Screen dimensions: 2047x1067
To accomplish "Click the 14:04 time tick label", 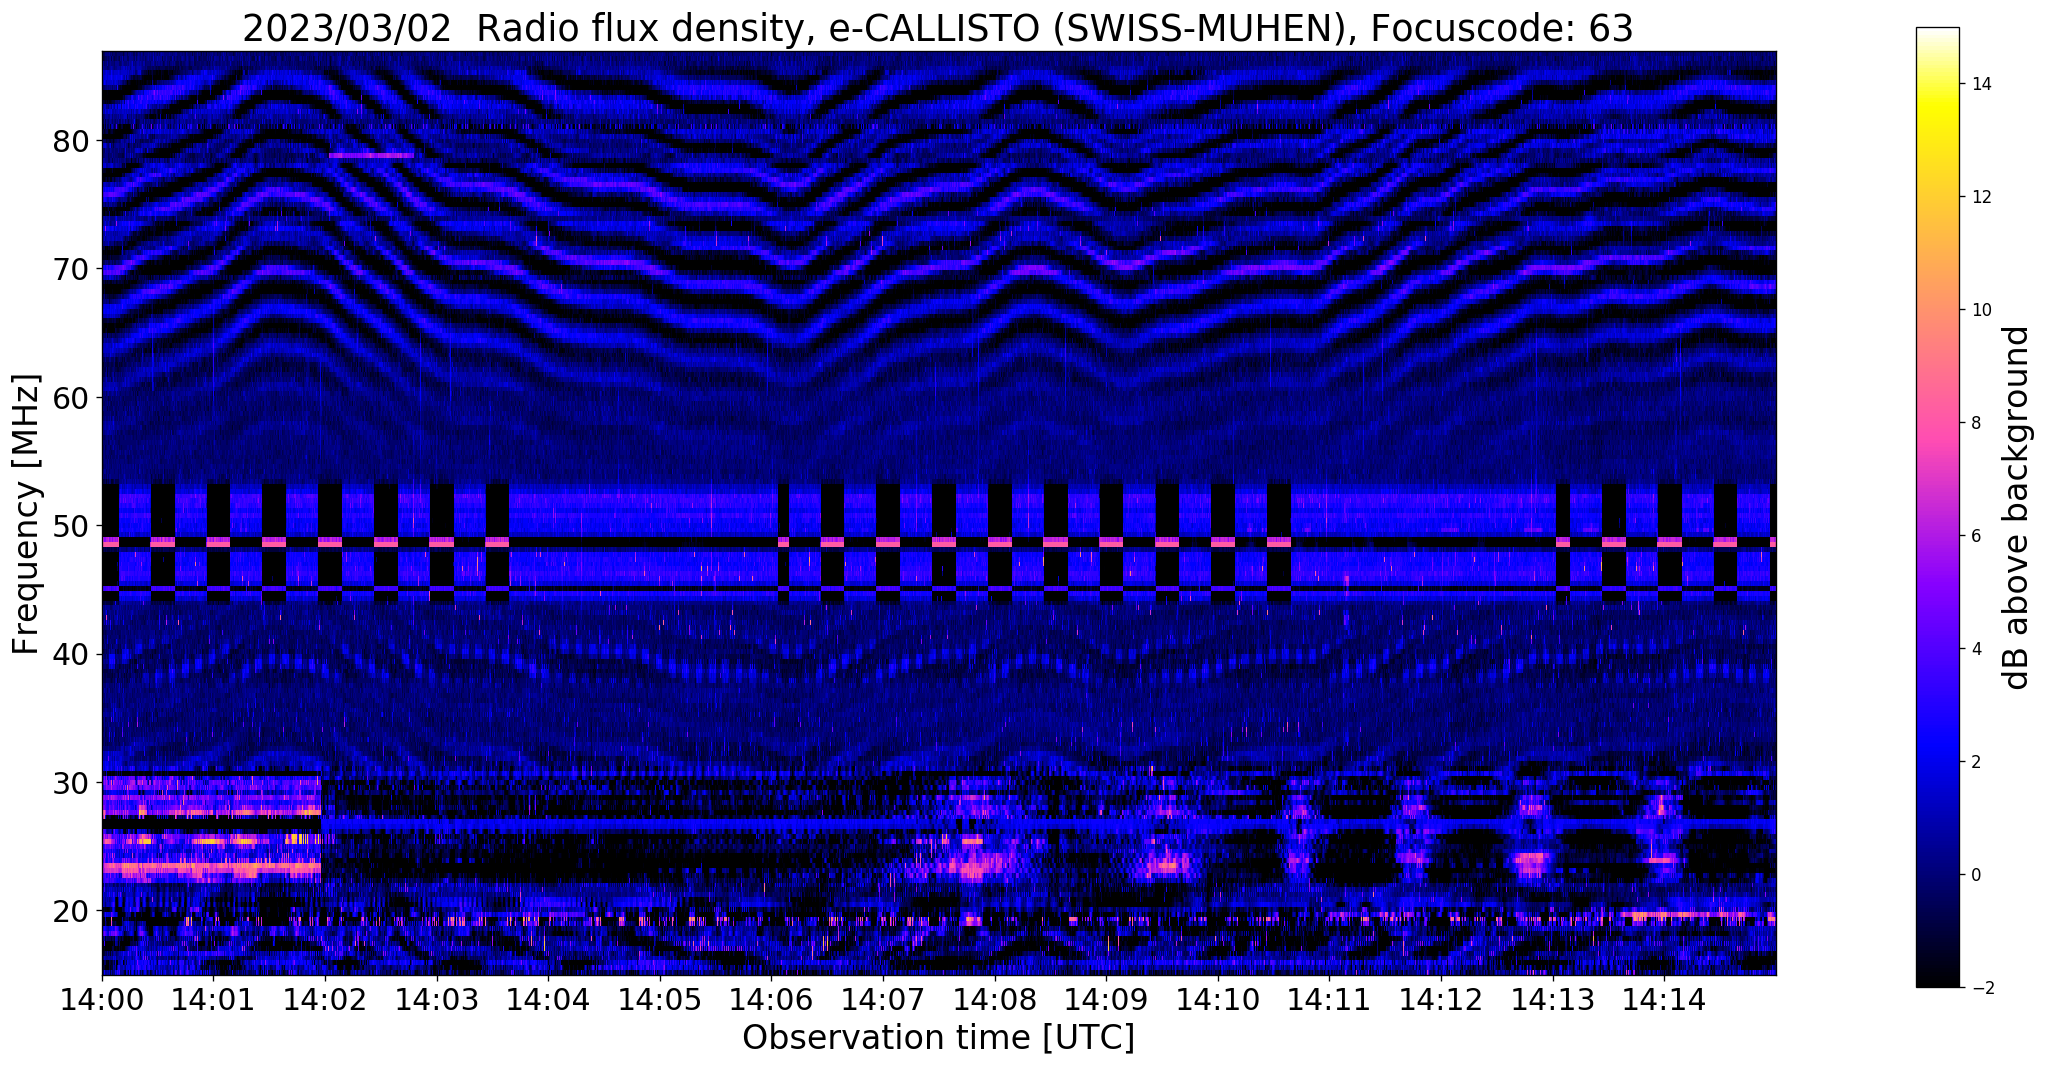I will (549, 998).
